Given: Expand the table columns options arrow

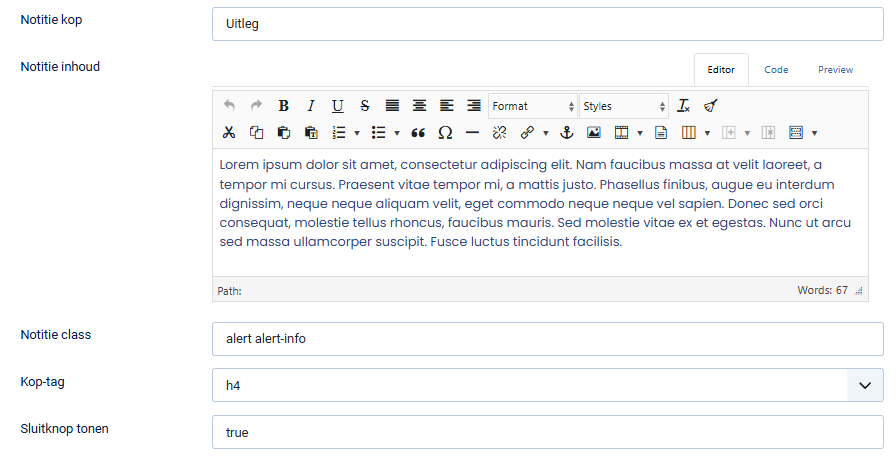Looking at the screenshot, I should [x=707, y=133].
